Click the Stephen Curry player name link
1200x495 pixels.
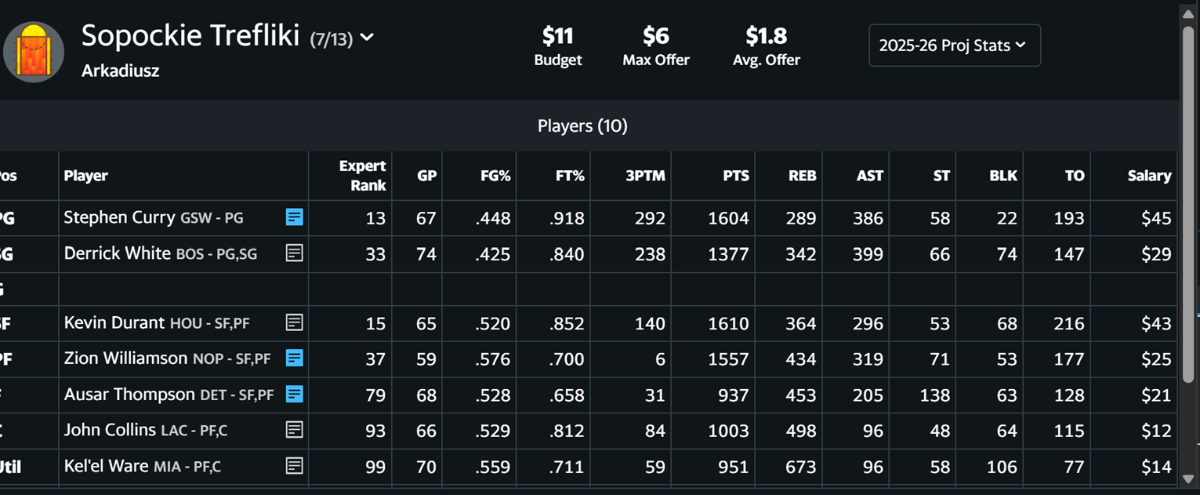(x=119, y=217)
